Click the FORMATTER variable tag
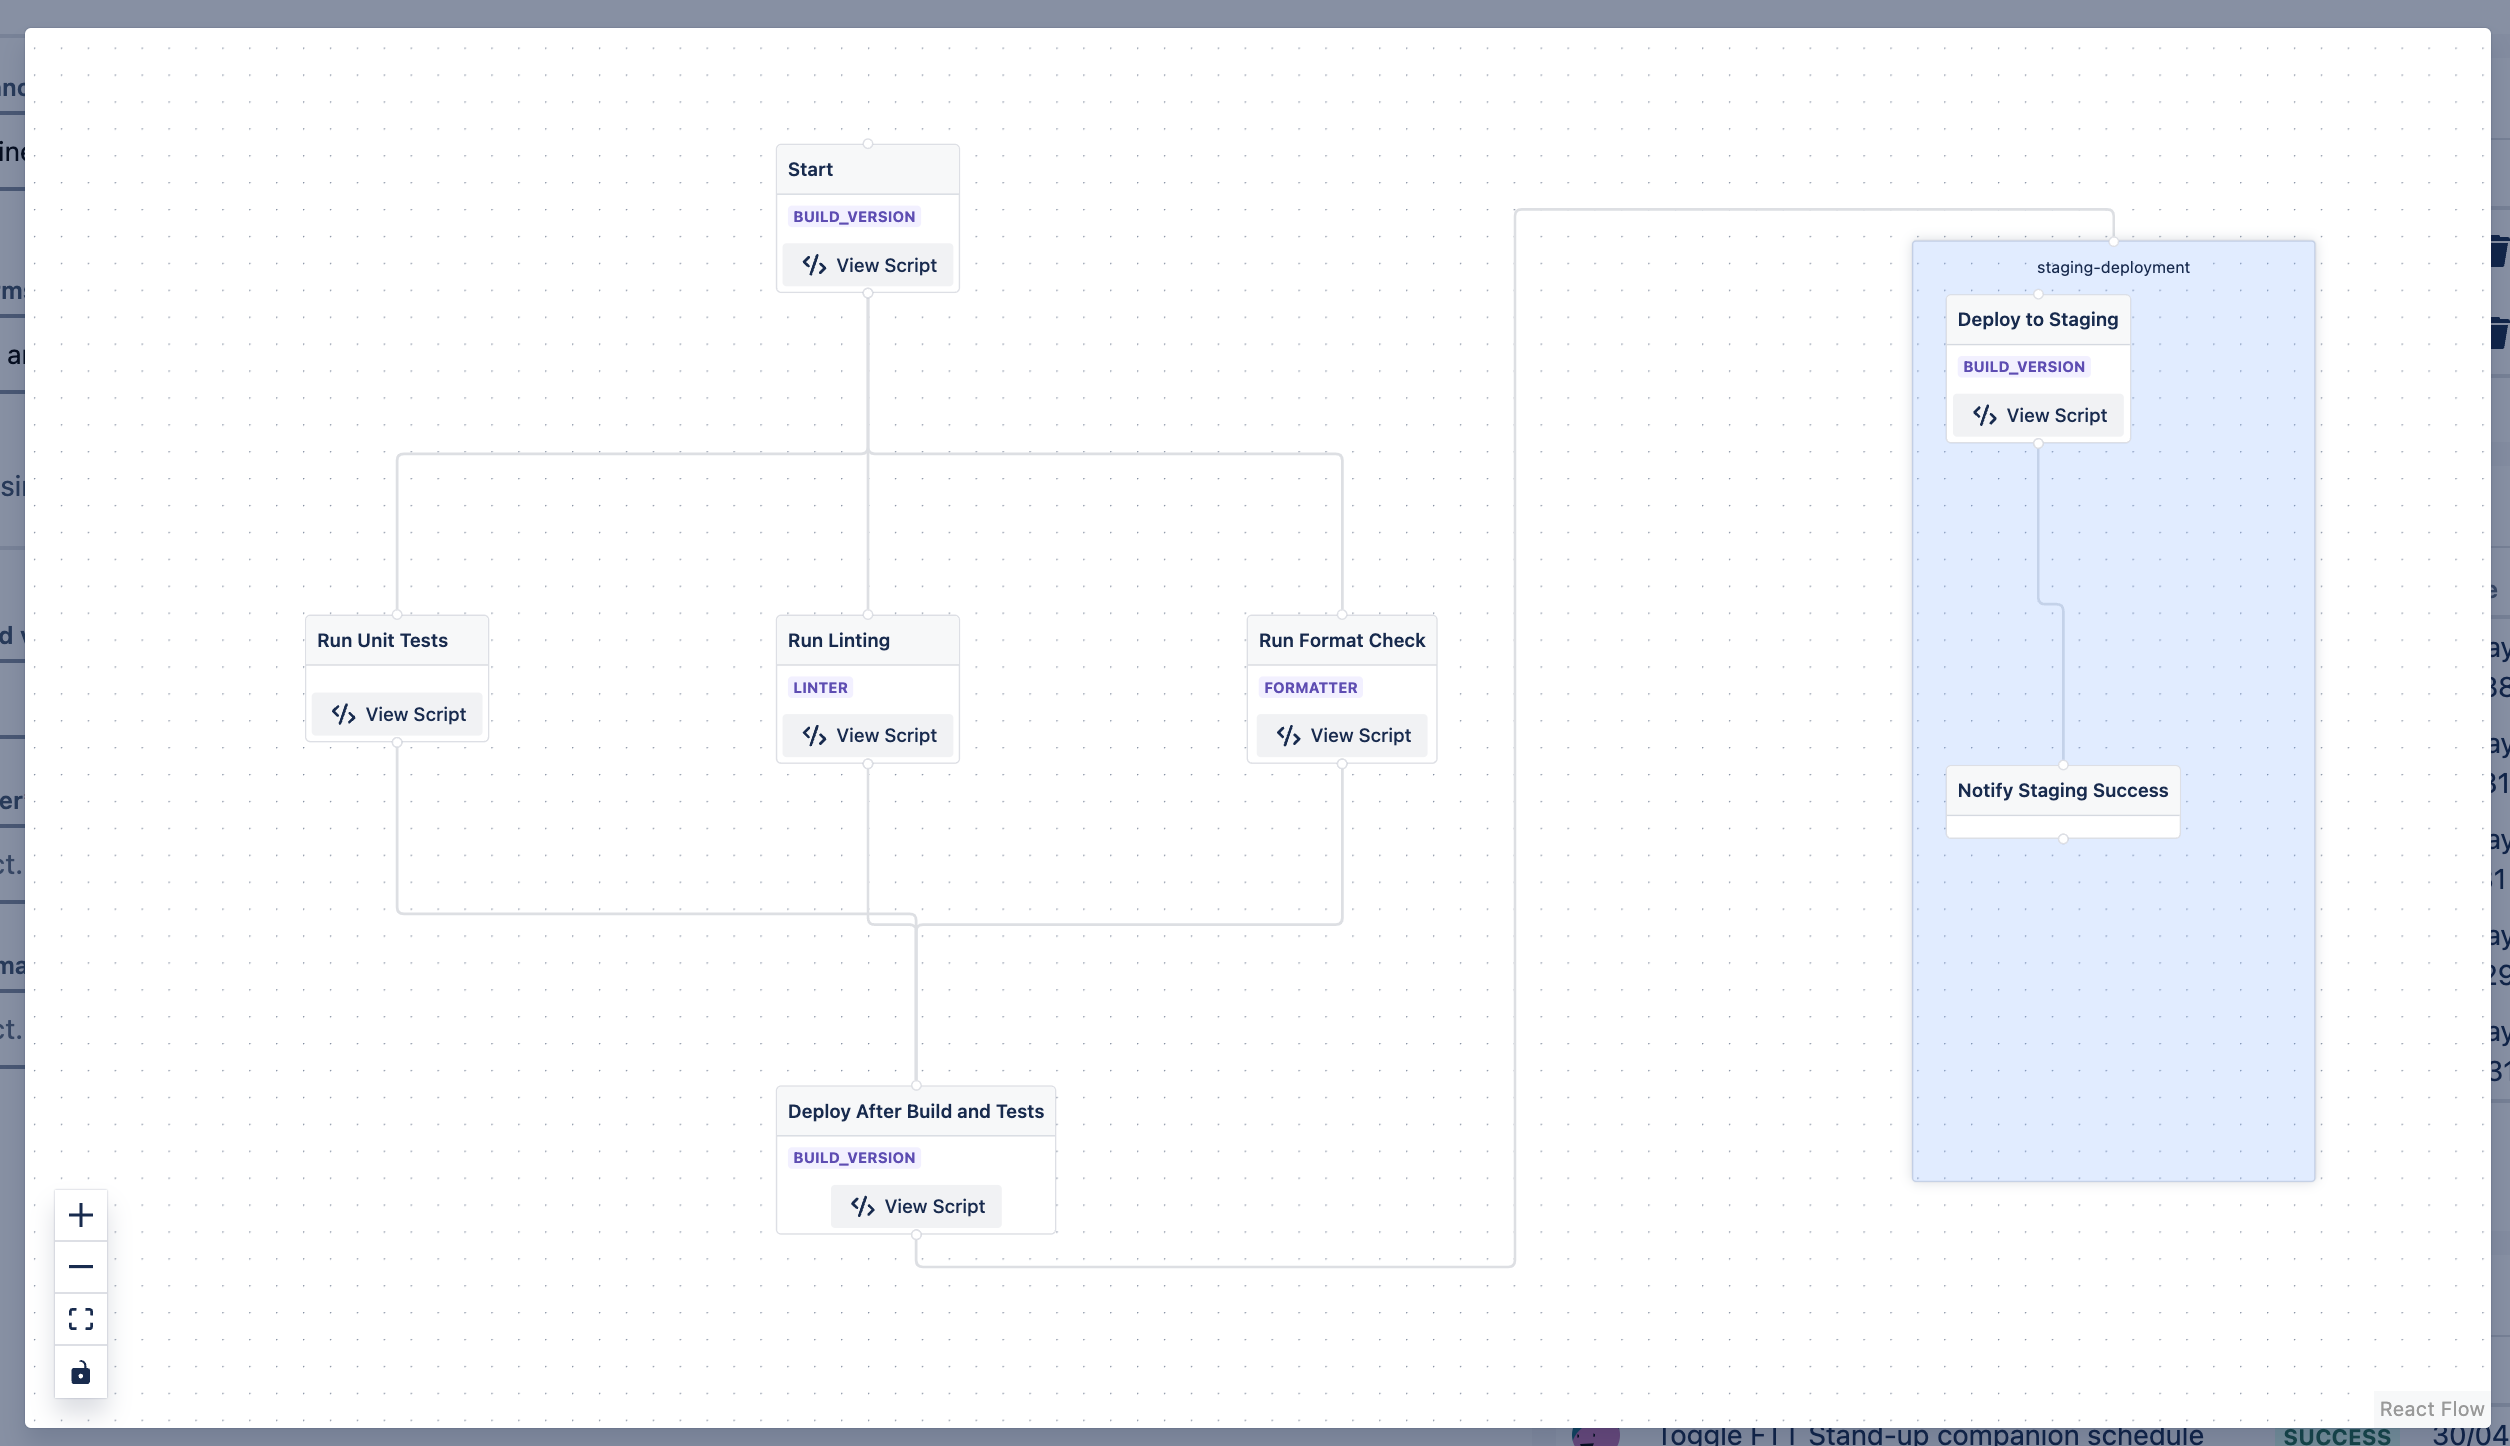The width and height of the screenshot is (2510, 1446). pyautogui.click(x=1310, y=687)
